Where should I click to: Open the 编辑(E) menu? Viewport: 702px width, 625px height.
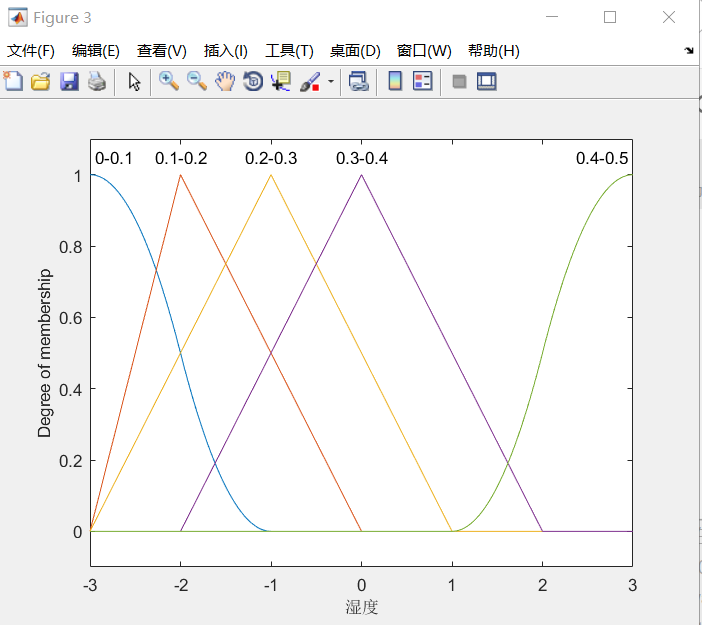point(96,51)
